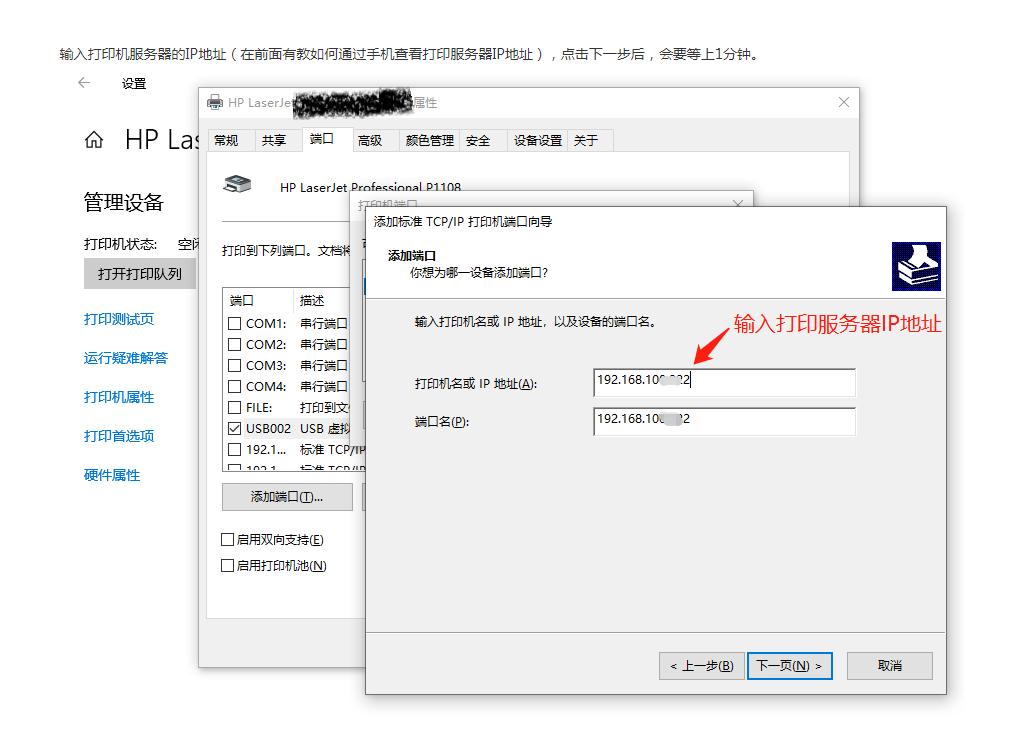
Task: Close the HP LaserJet properties dialog
Action: point(844,102)
